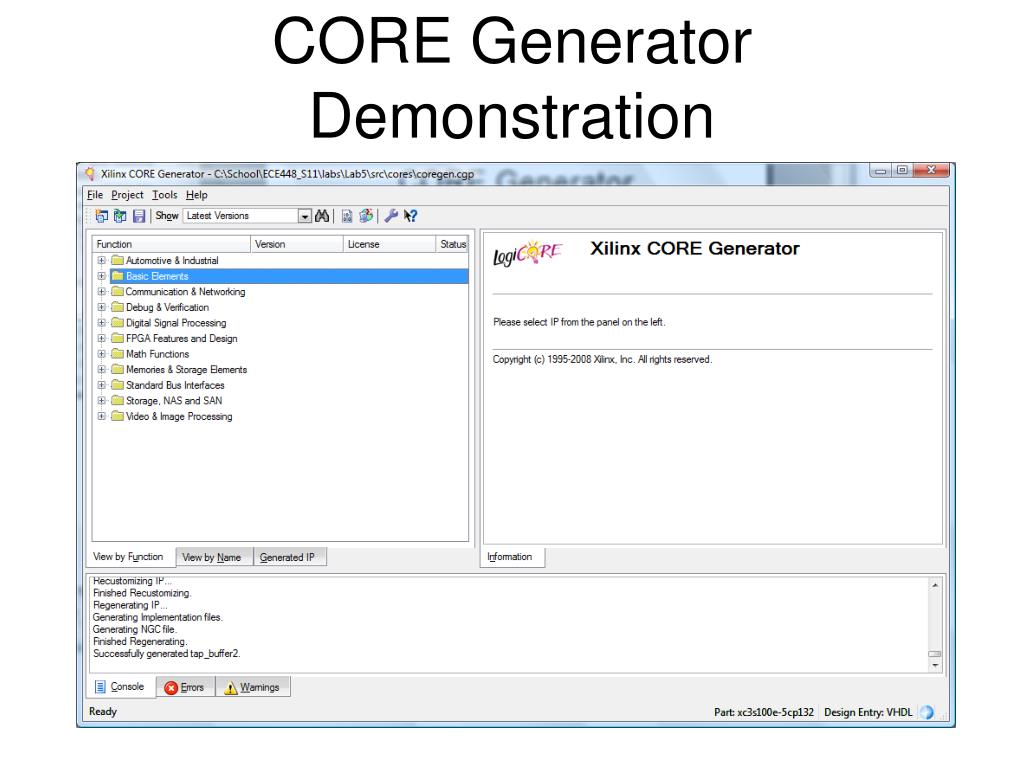1024x768 pixels.
Task: Select the Console tab label
Action: pos(127,687)
